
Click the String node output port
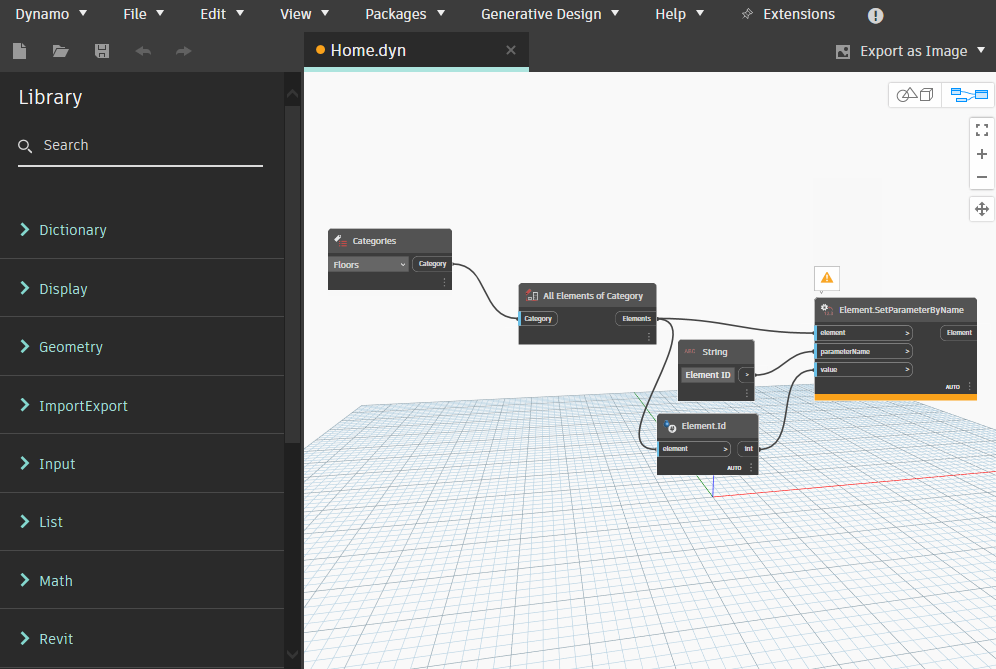[746, 375]
